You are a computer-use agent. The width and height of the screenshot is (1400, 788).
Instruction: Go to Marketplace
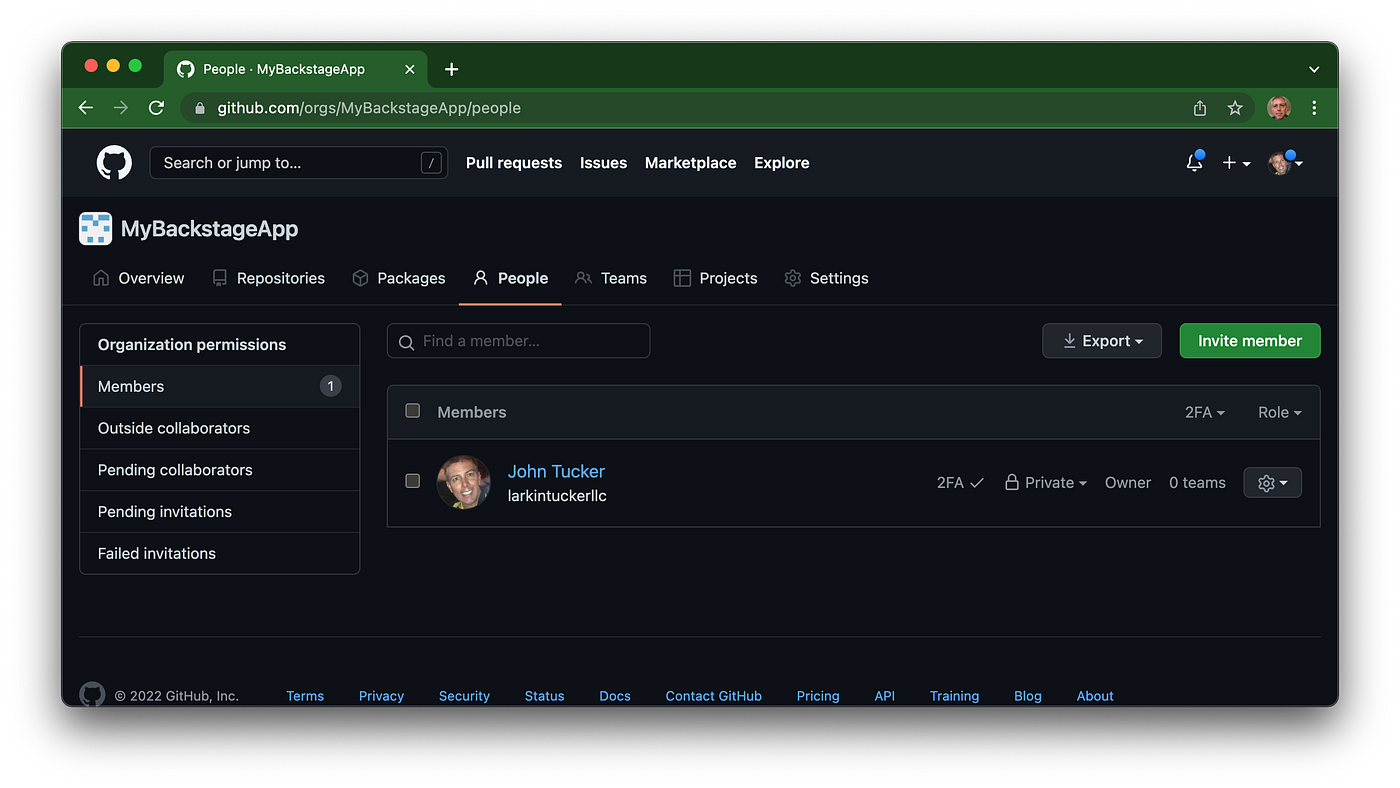point(691,163)
